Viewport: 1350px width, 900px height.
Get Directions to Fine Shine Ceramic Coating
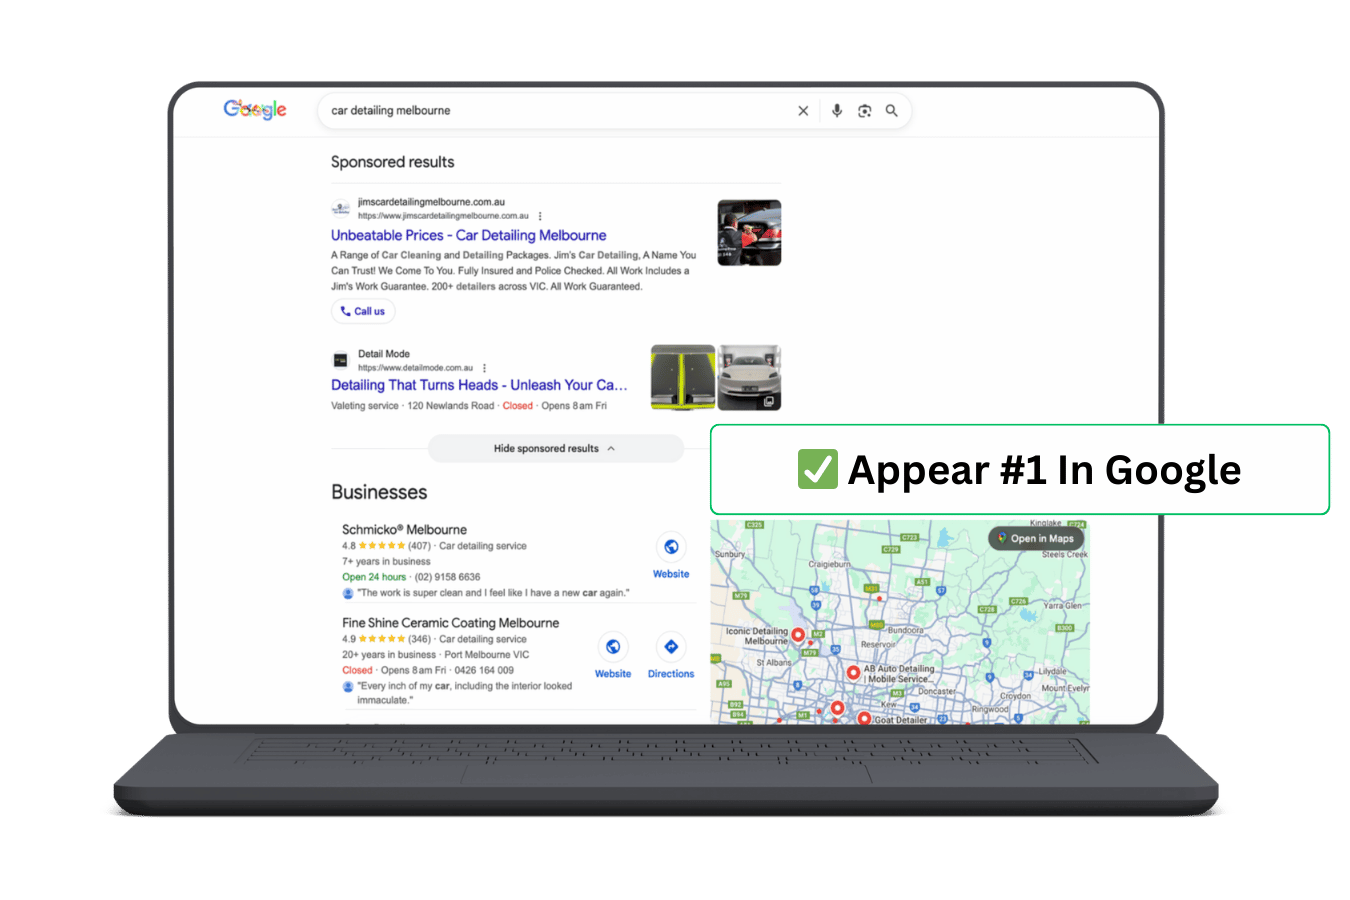pos(671,647)
